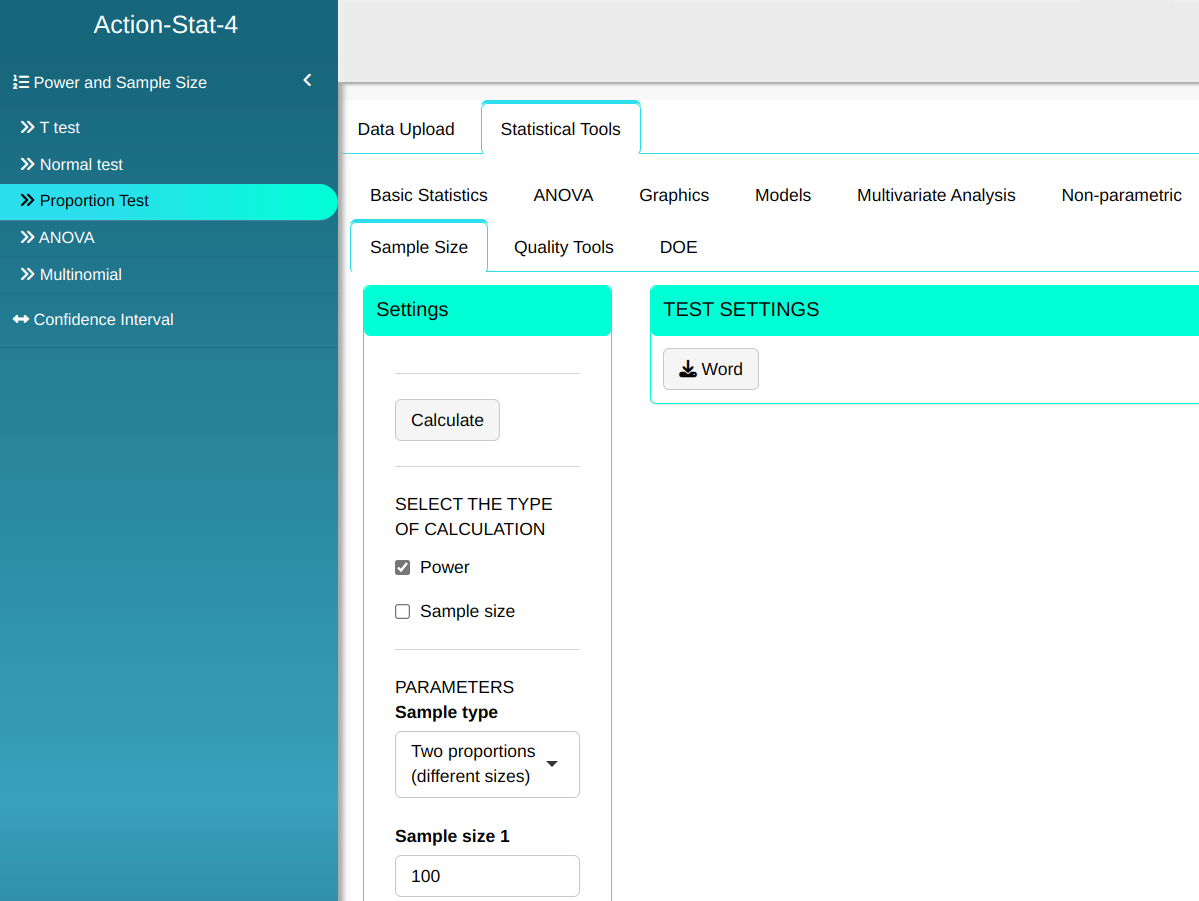Click the Confidence Interval arrows icon

coord(20,319)
